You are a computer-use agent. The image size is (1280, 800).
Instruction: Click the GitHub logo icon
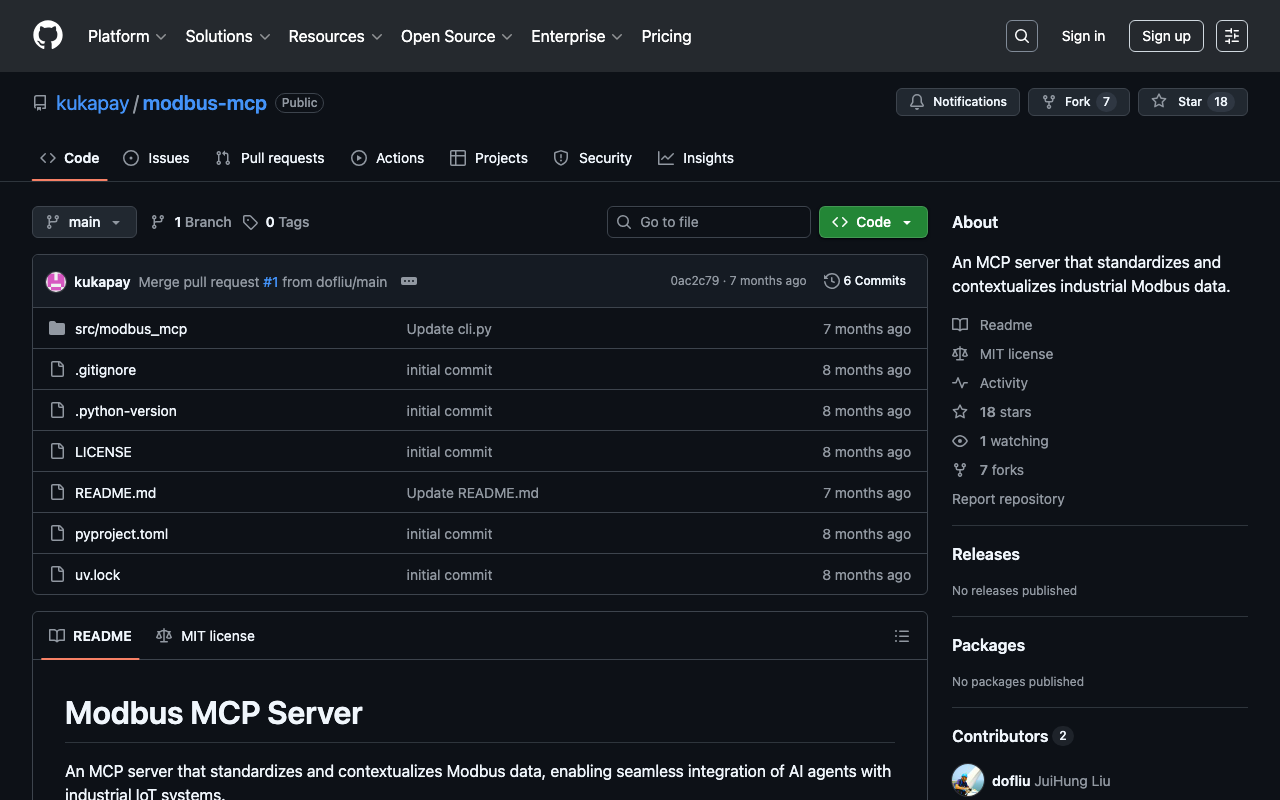click(48, 36)
